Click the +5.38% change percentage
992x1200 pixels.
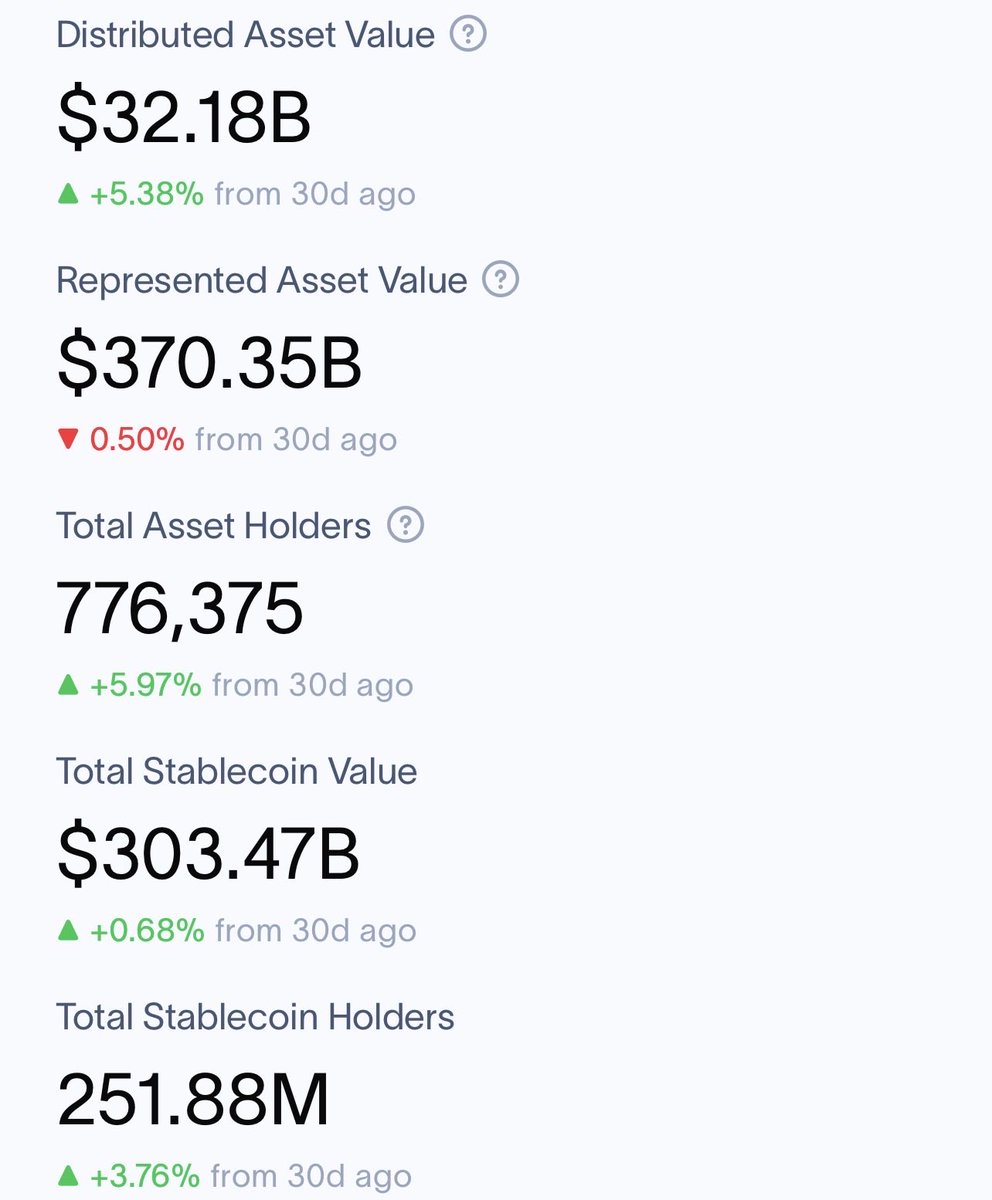(x=147, y=194)
